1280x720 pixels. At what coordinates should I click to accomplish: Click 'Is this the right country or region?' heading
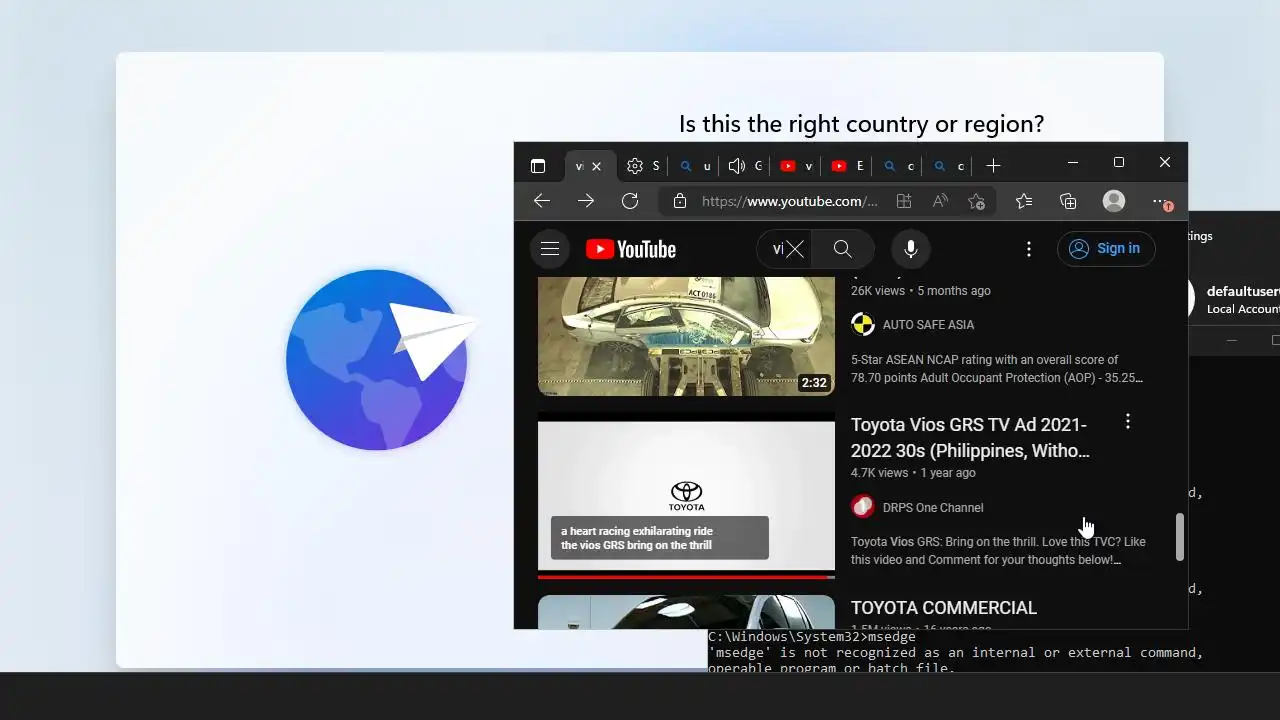coord(862,124)
